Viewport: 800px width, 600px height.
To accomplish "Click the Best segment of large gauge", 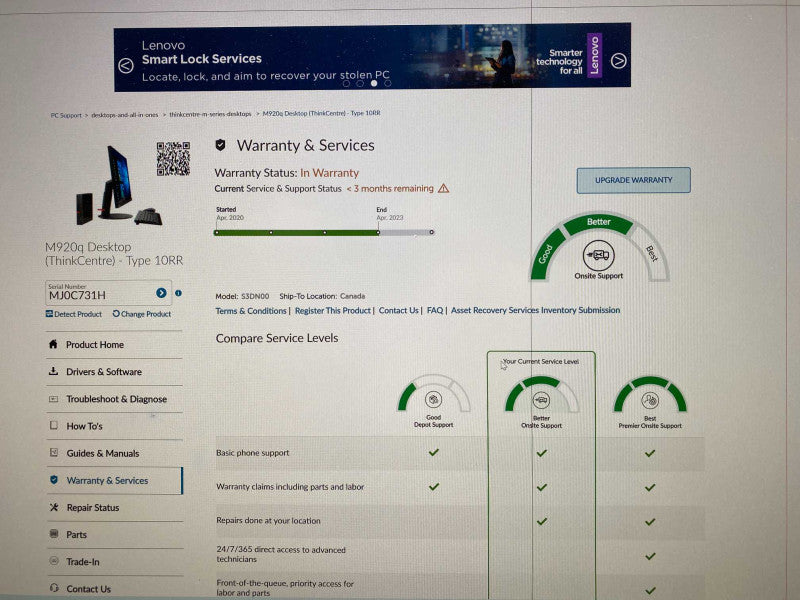I will [651, 252].
